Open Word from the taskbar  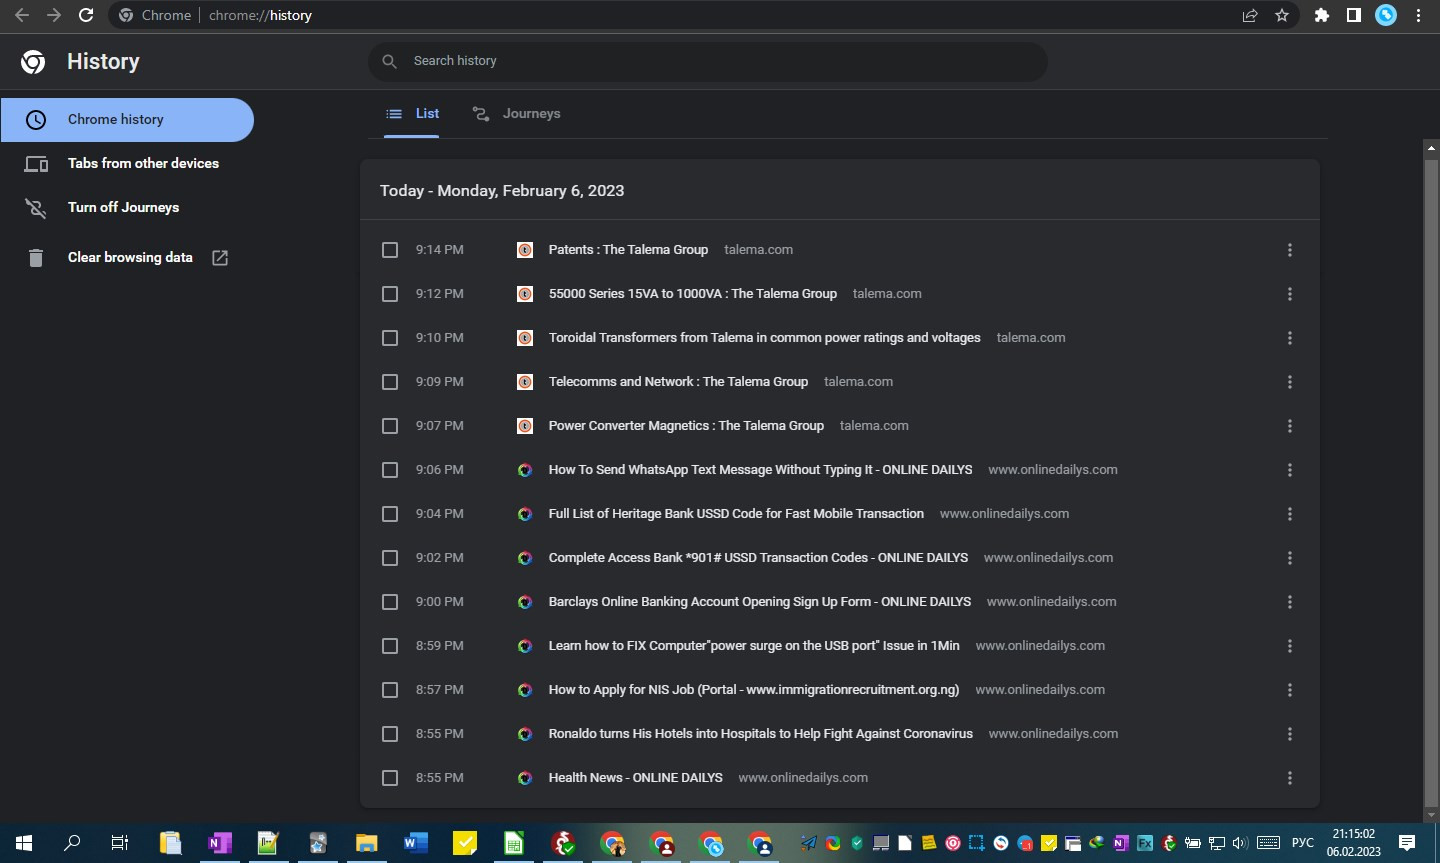(415, 843)
